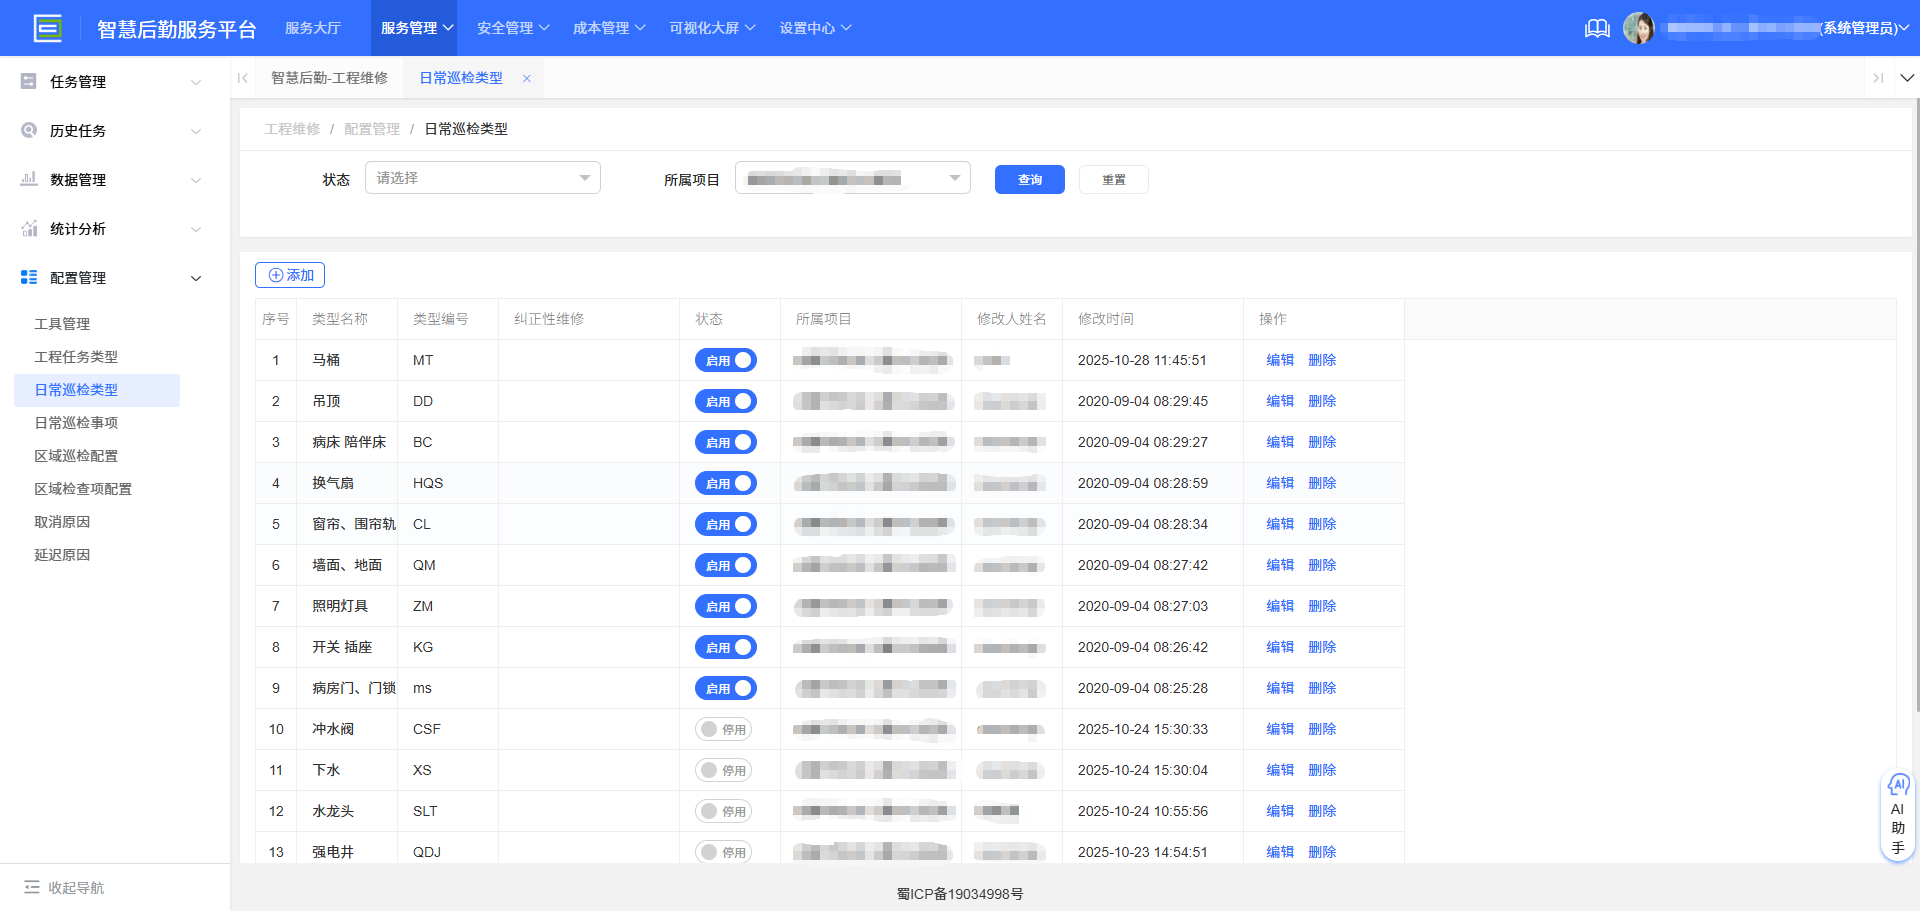1920x911 pixels.
Task: Open the 所属项目 dropdown
Action: (x=852, y=177)
